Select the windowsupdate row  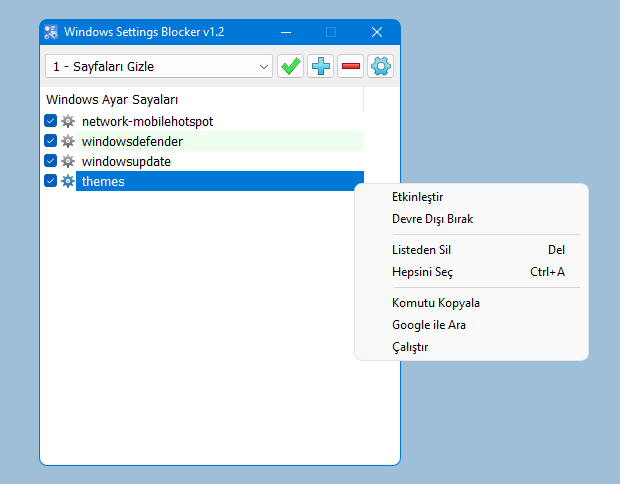point(219,161)
